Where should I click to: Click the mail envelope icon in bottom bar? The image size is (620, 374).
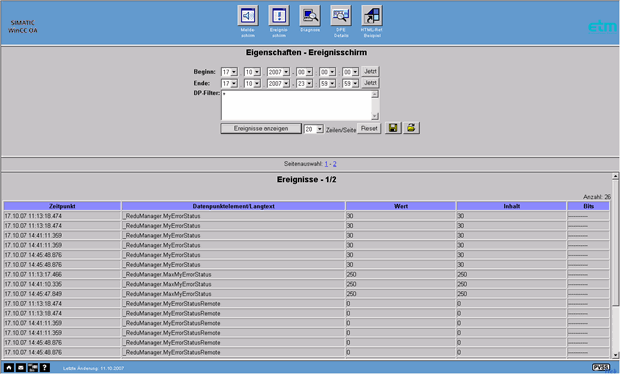(x=21, y=368)
